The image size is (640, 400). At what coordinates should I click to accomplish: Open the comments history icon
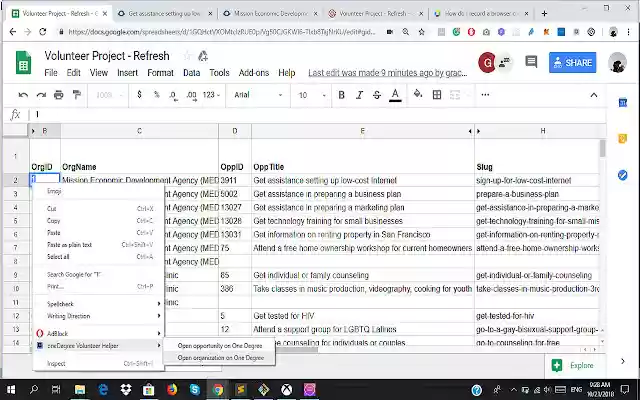tap(531, 62)
